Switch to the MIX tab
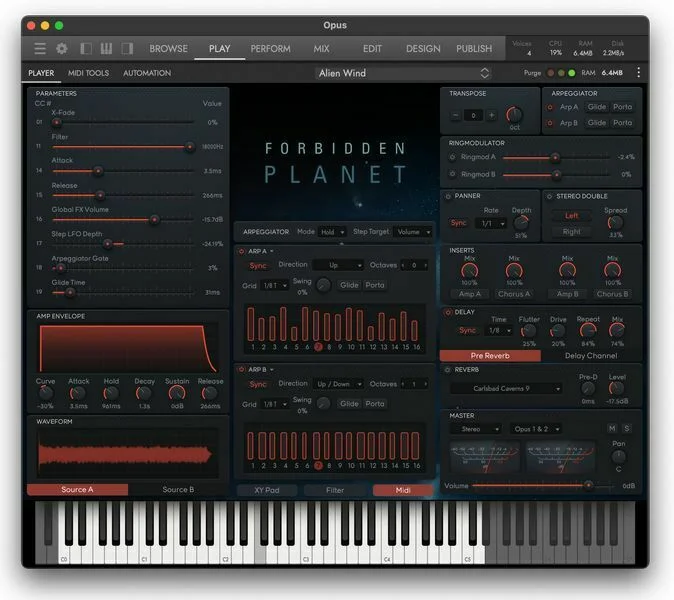This screenshot has width=674, height=600. click(x=321, y=49)
